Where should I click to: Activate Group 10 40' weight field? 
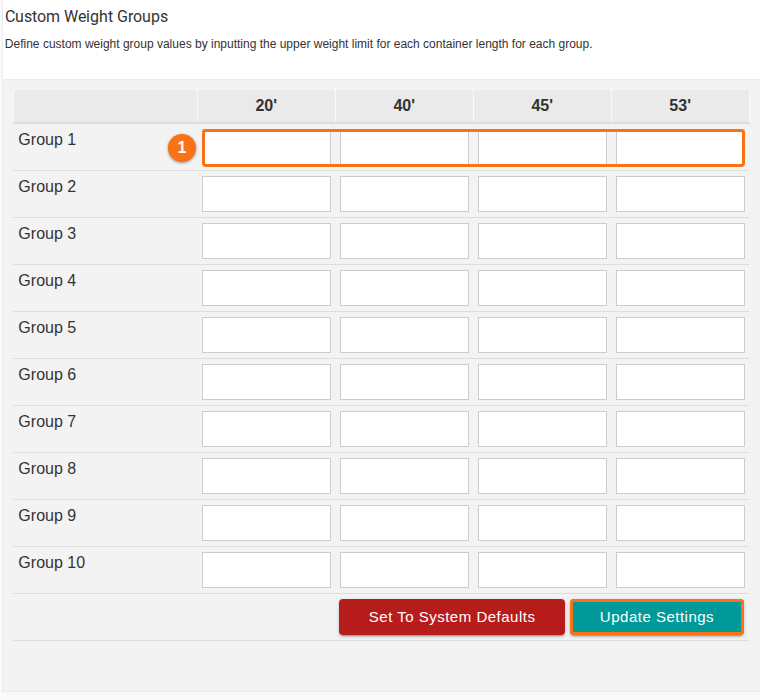(x=404, y=570)
